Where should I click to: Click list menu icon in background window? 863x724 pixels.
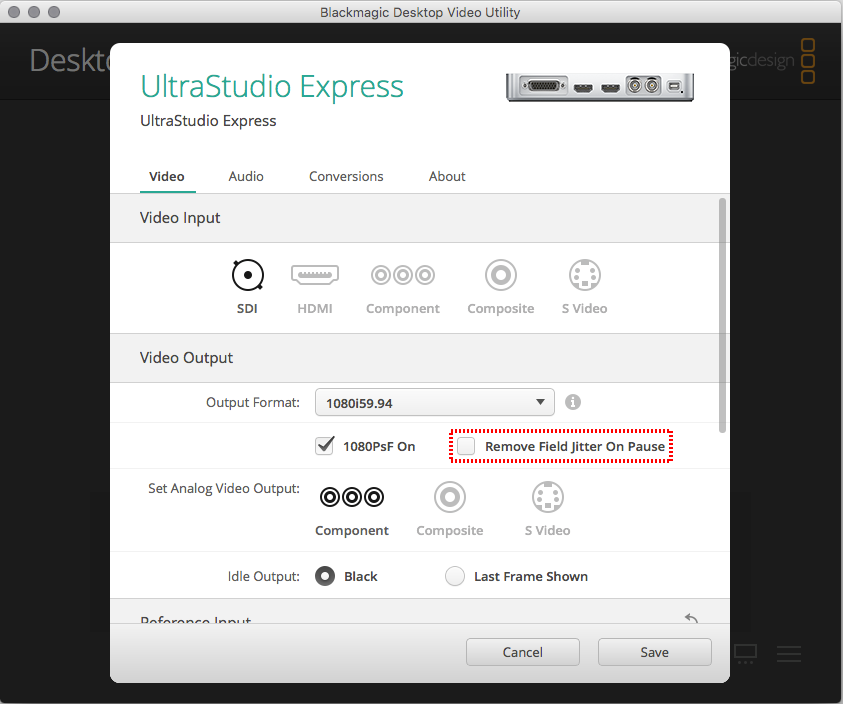click(789, 654)
